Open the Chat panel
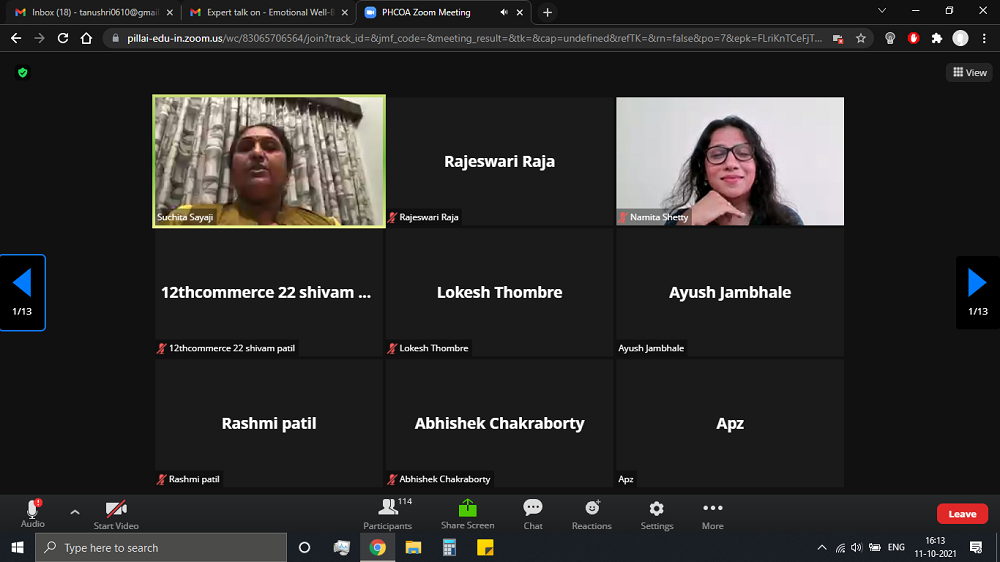 pyautogui.click(x=533, y=514)
